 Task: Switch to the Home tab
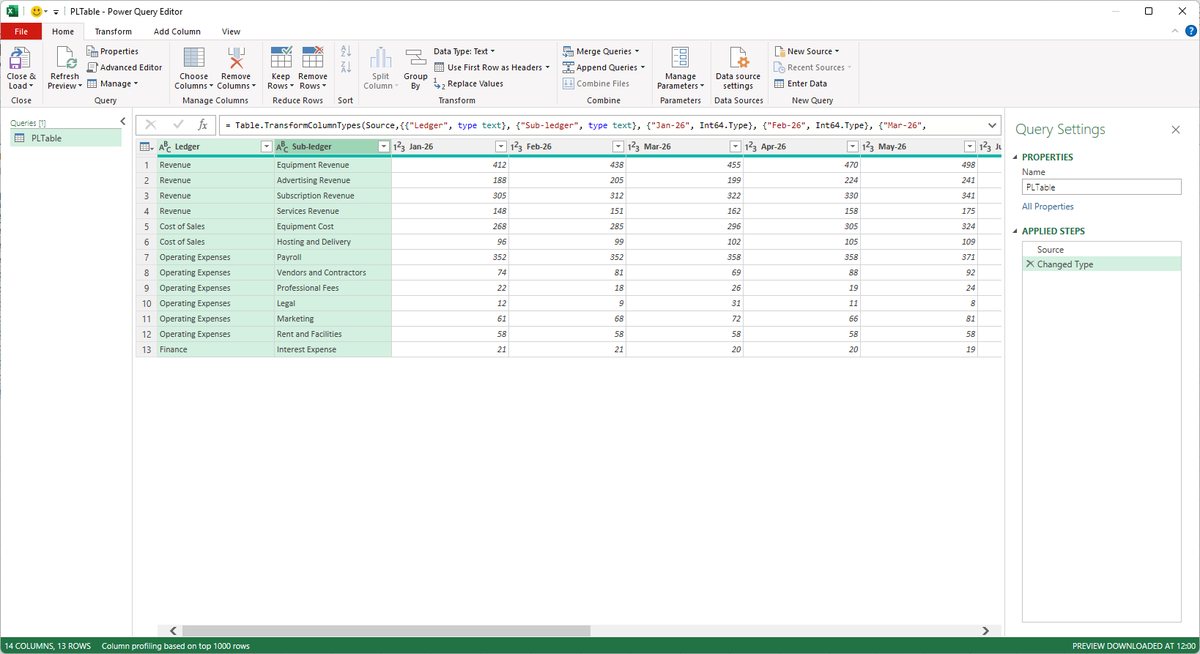(63, 31)
